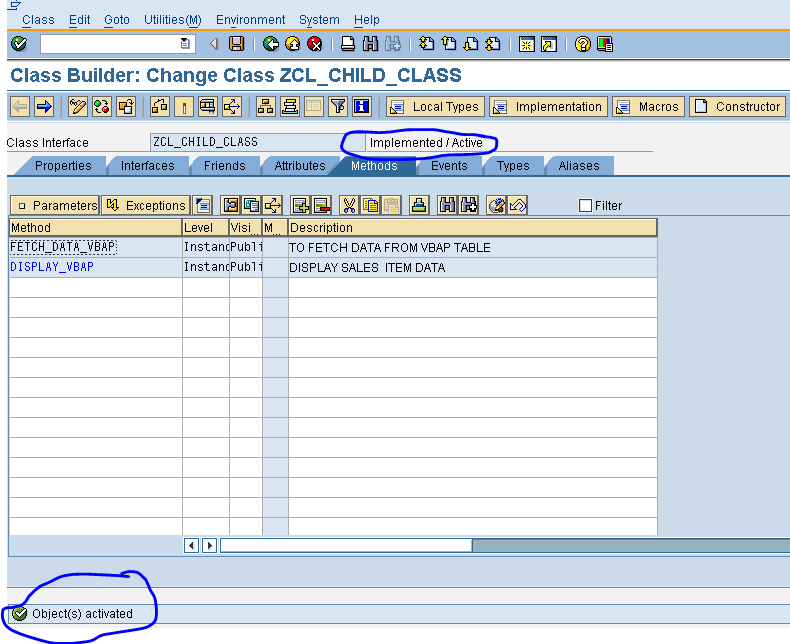Image resolution: width=790 pixels, height=644 pixels.
Task: Click the filter funnel icon in application toolbar
Action: click(338, 107)
